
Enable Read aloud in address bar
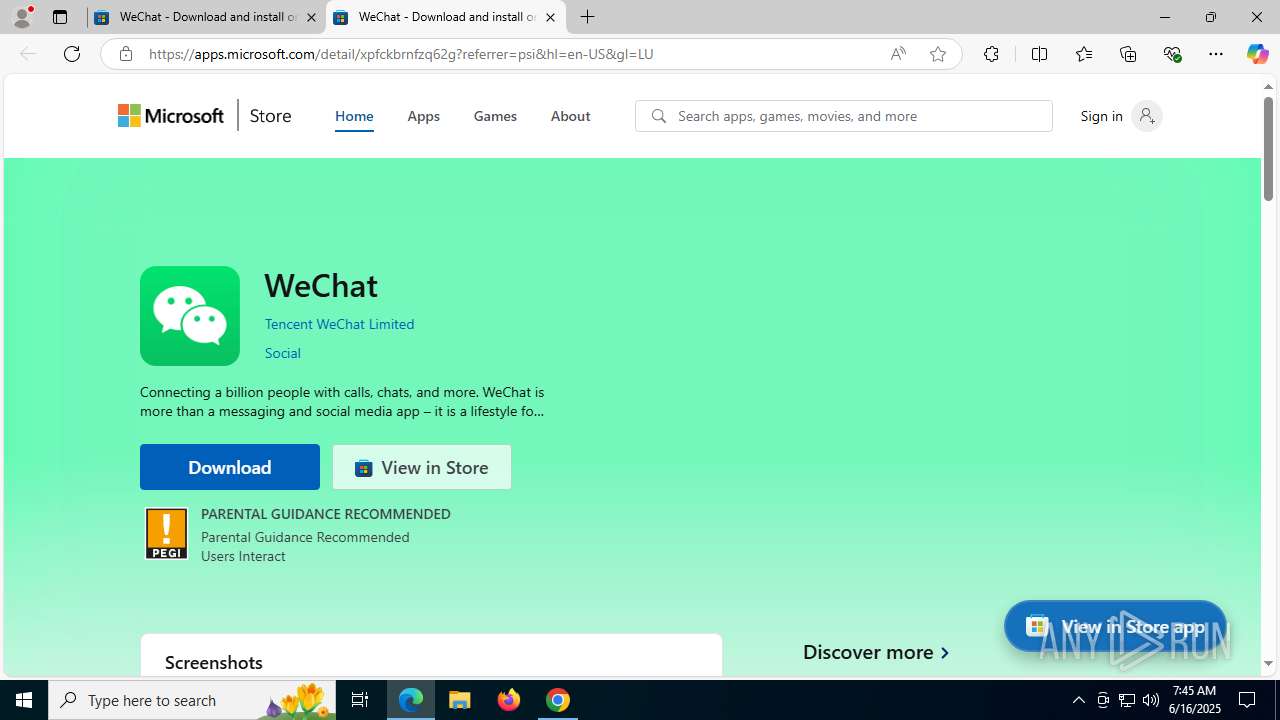pos(898,54)
